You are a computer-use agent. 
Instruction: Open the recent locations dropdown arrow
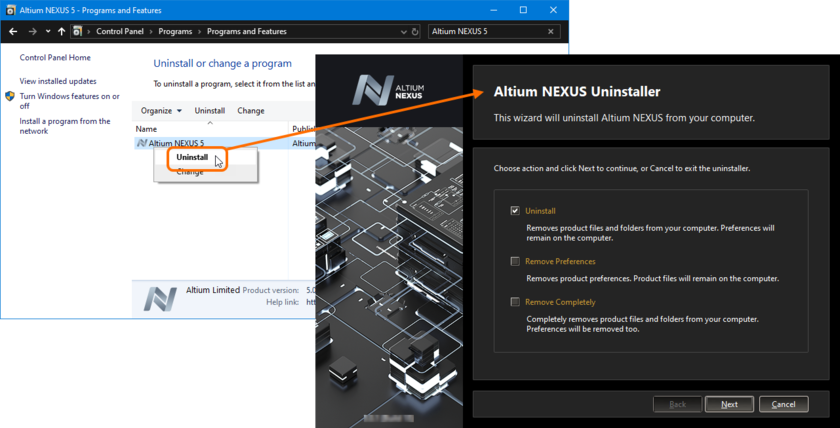pyautogui.click(x=48, y=32)
